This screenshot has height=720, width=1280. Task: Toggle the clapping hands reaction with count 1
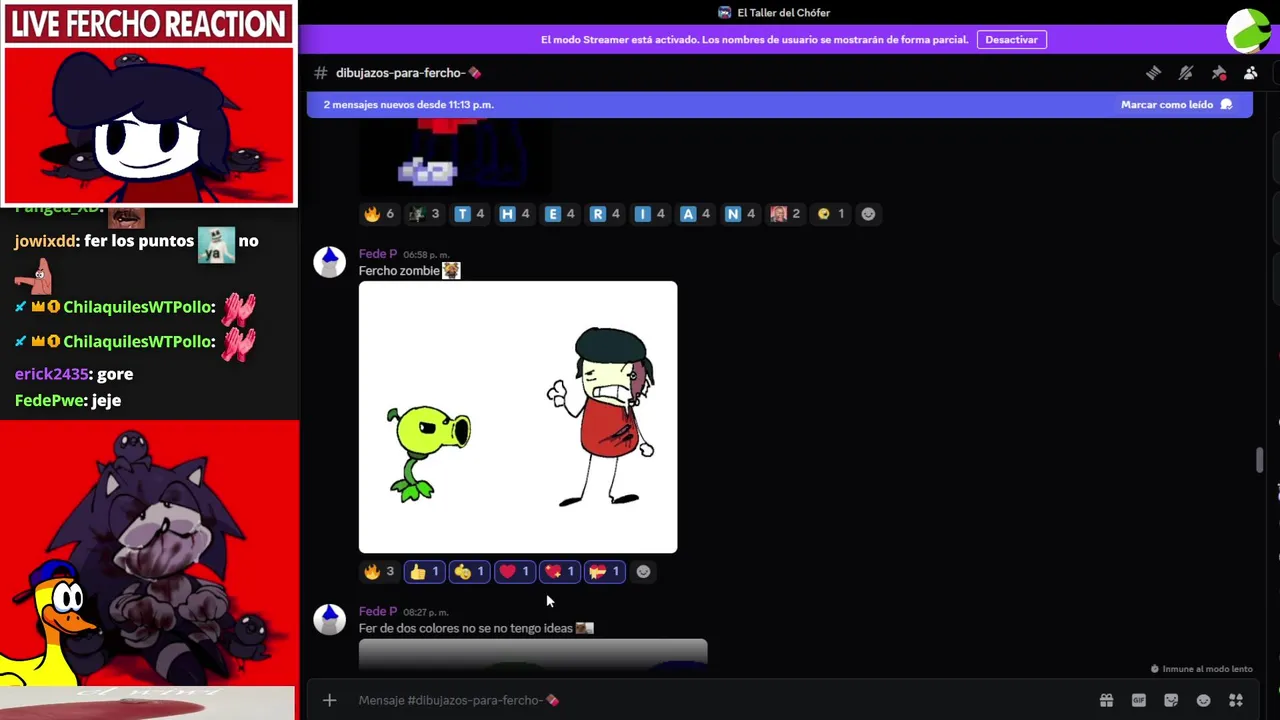point(469,572)
